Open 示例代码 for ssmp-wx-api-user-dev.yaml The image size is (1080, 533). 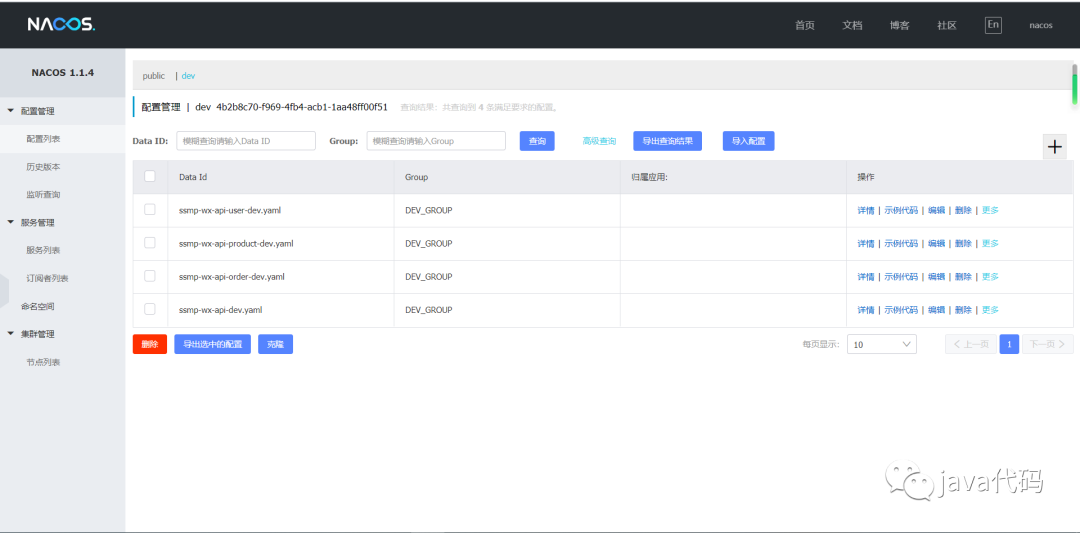tap(901, 211)
